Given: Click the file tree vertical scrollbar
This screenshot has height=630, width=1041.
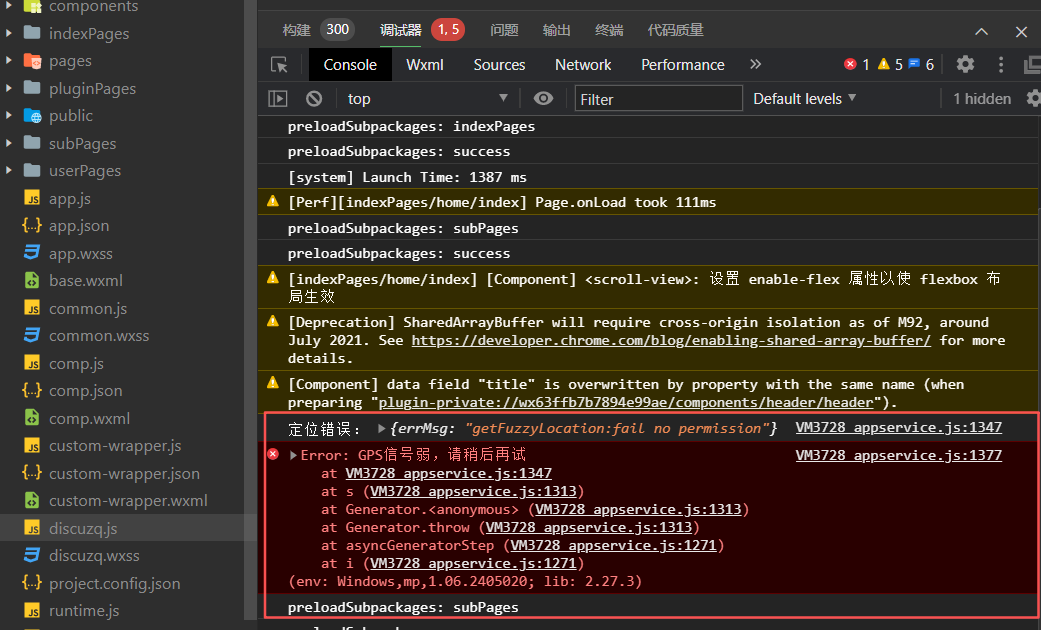Looking at the screenshot, I should [250, 312].
